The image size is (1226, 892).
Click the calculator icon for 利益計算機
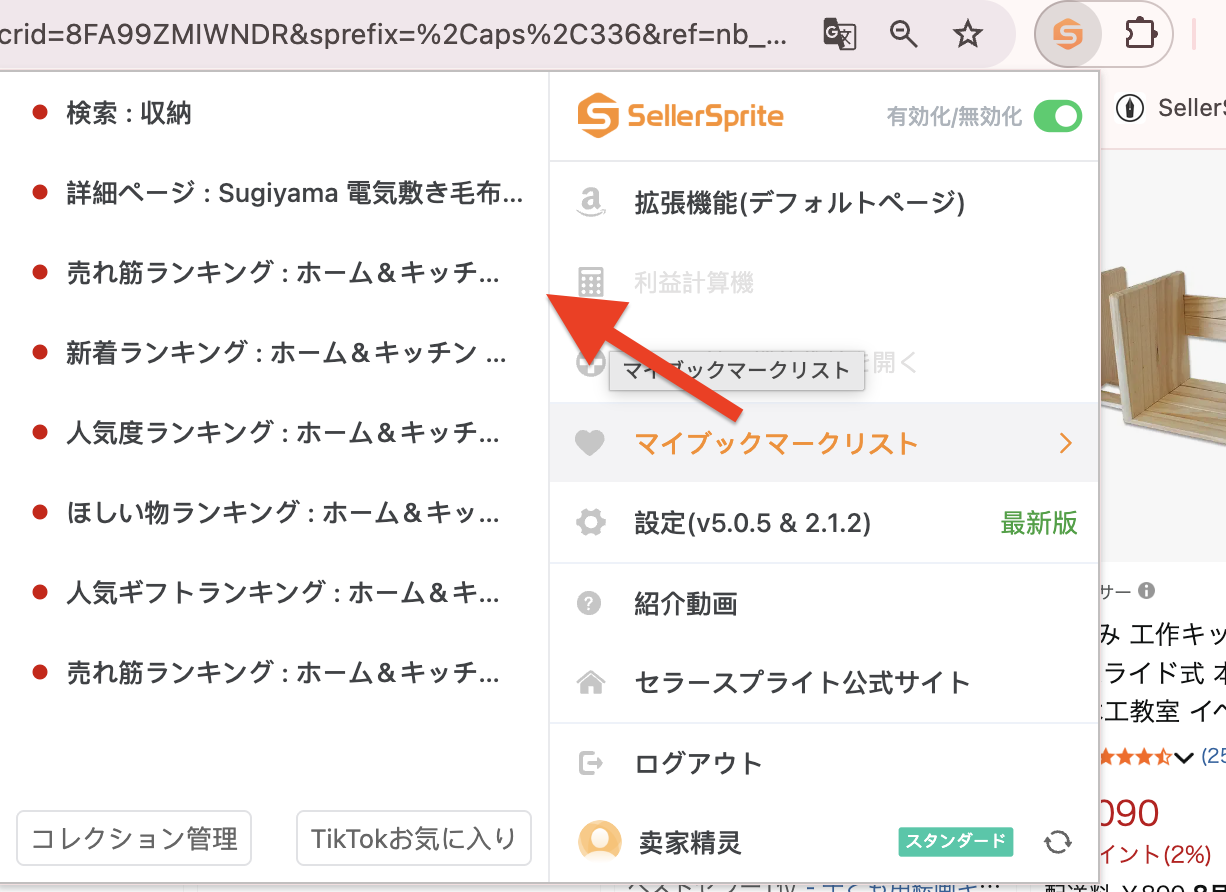point(591,283)
